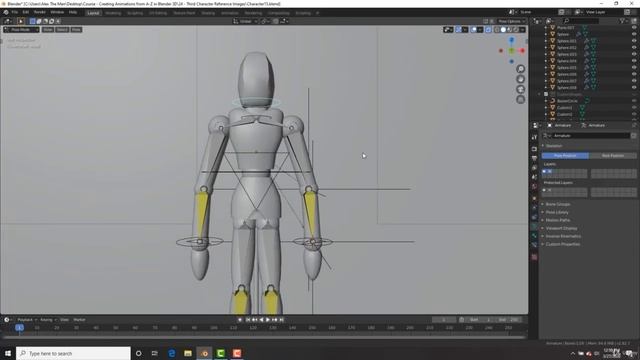Toggle viewport overlays on or off
The width and height of the screenshot is (640, 360).
474,30
